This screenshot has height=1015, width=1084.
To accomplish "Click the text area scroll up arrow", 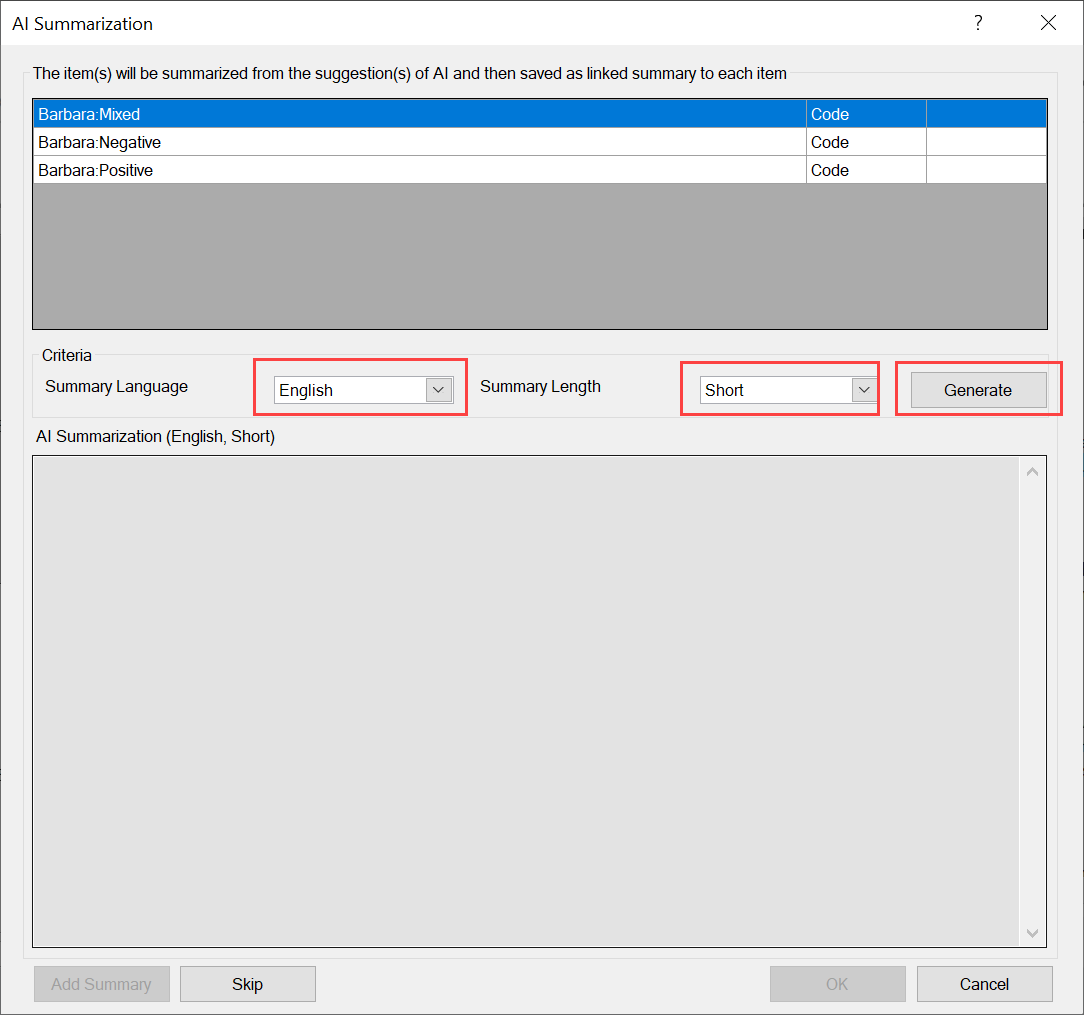I will pos(1033,471).
